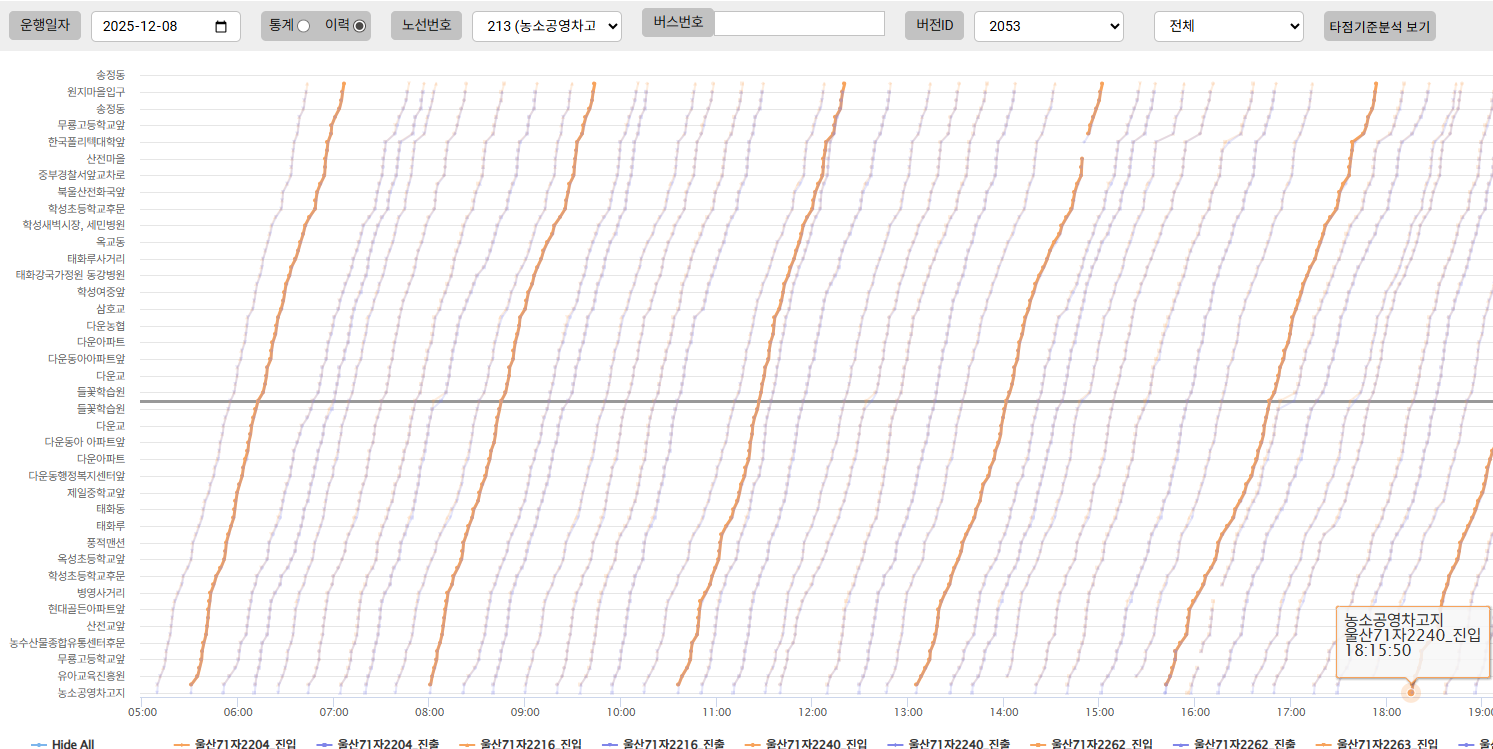Click the 운행일자 label button
Viewport: 1493px width, 749px height.
(x=45, y=26)
